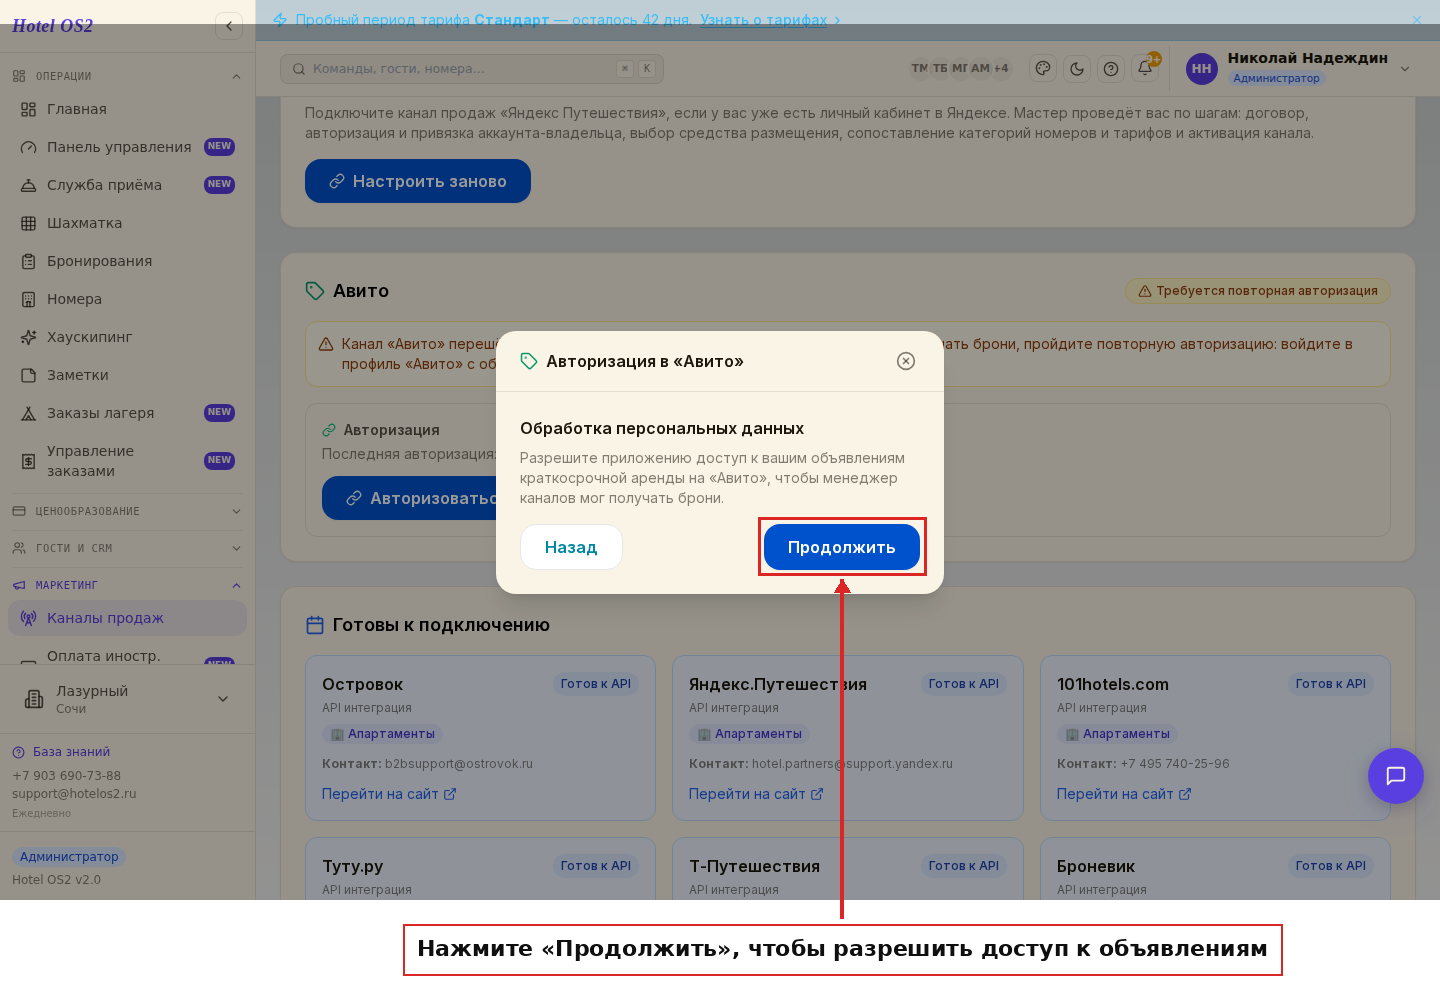Click the Номера building icon
Image resolution: width=1440 pixels, height=999 pixels.
(28, 299)
